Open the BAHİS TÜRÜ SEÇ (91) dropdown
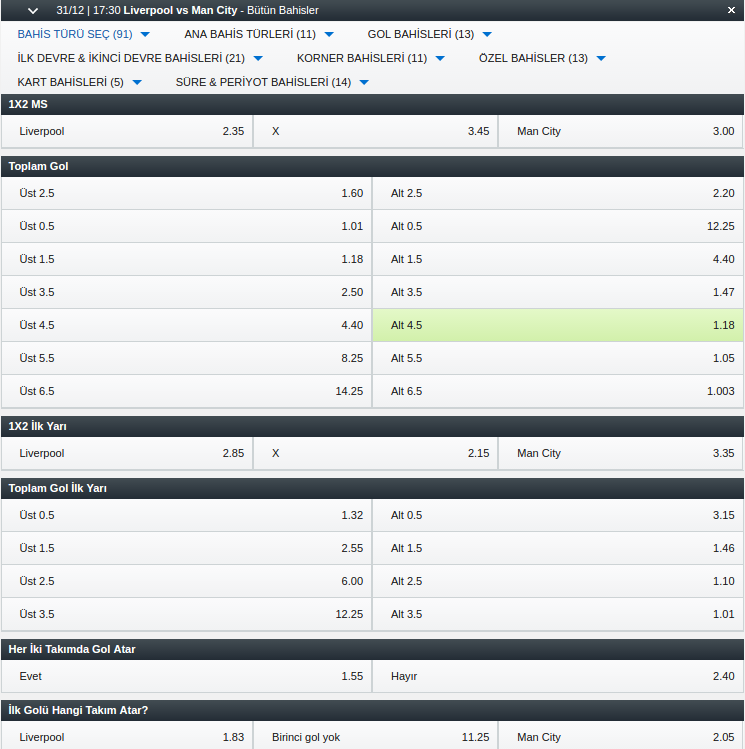Image resolution: width=745 pixels, height=749 pixels. [84, 34]
